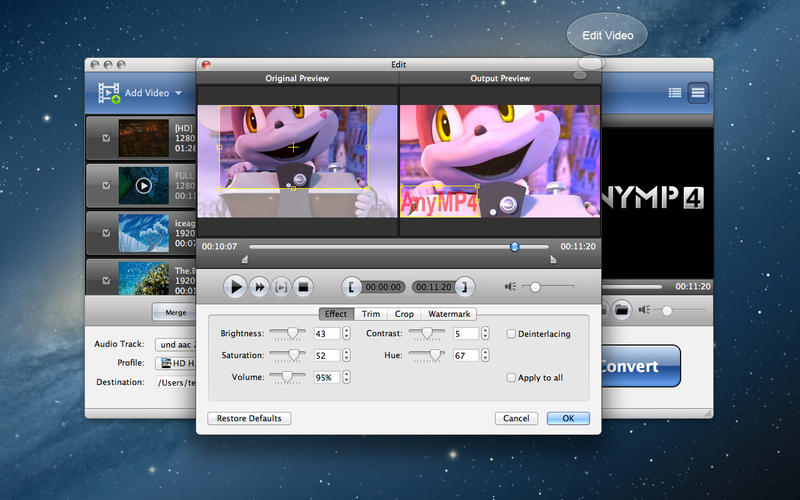800x500 pixels.
Task: Click the Add Video filmstrip icon
Action: 108,93
